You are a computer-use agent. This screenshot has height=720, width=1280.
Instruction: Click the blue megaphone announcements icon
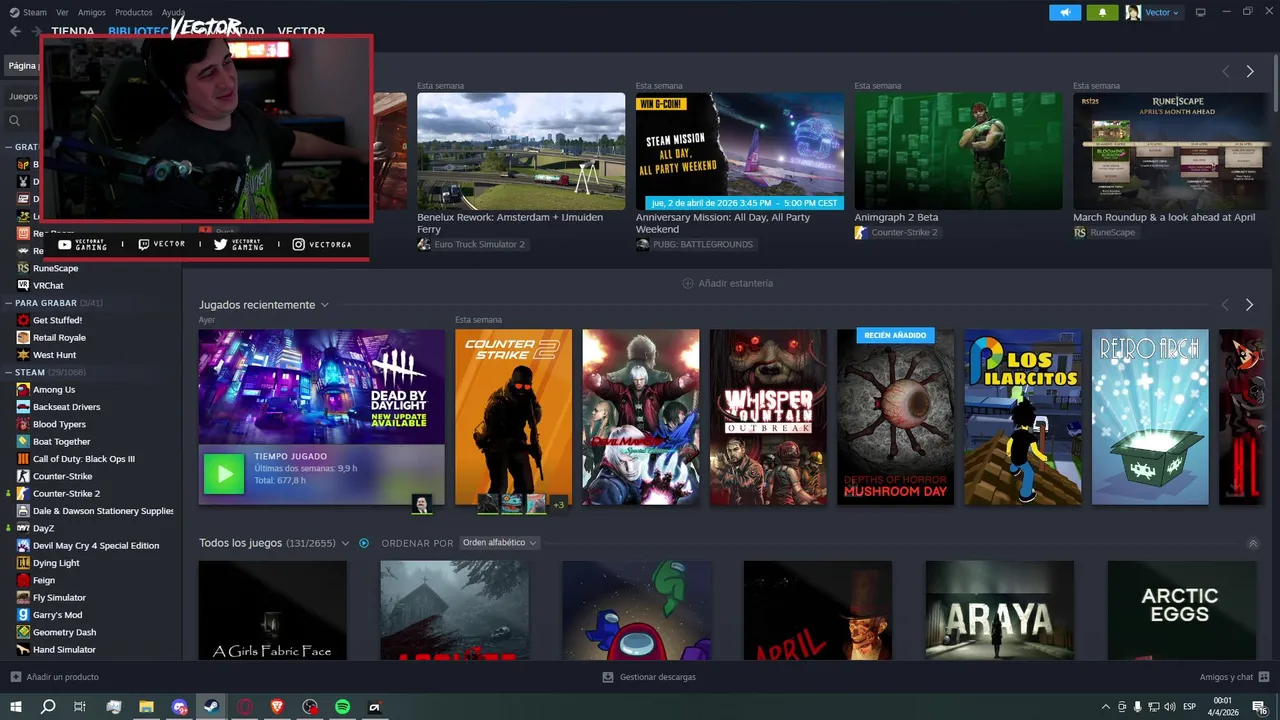tap(1065, 12)
